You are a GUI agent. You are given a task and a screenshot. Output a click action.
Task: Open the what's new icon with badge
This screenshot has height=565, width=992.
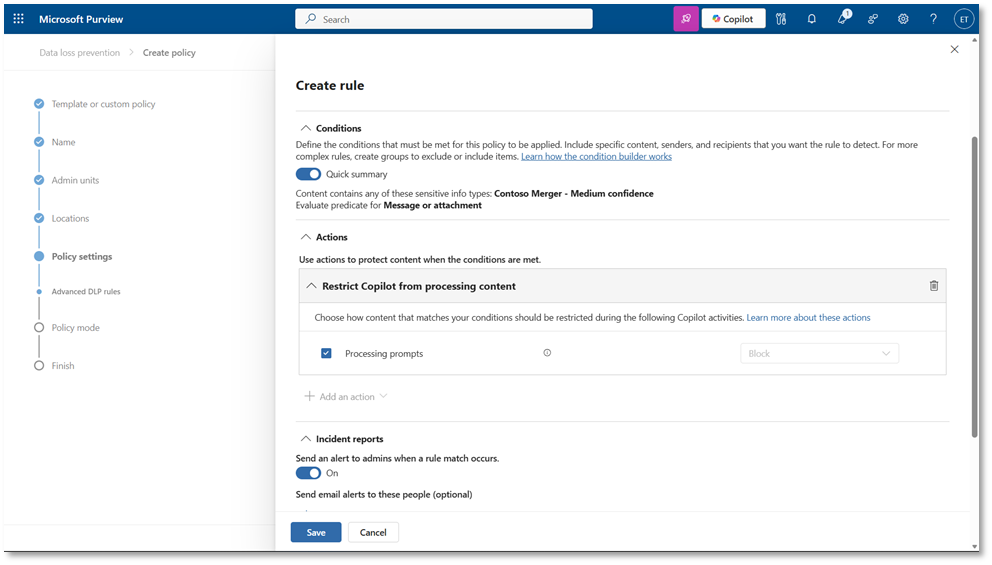[x=843, y=18]
